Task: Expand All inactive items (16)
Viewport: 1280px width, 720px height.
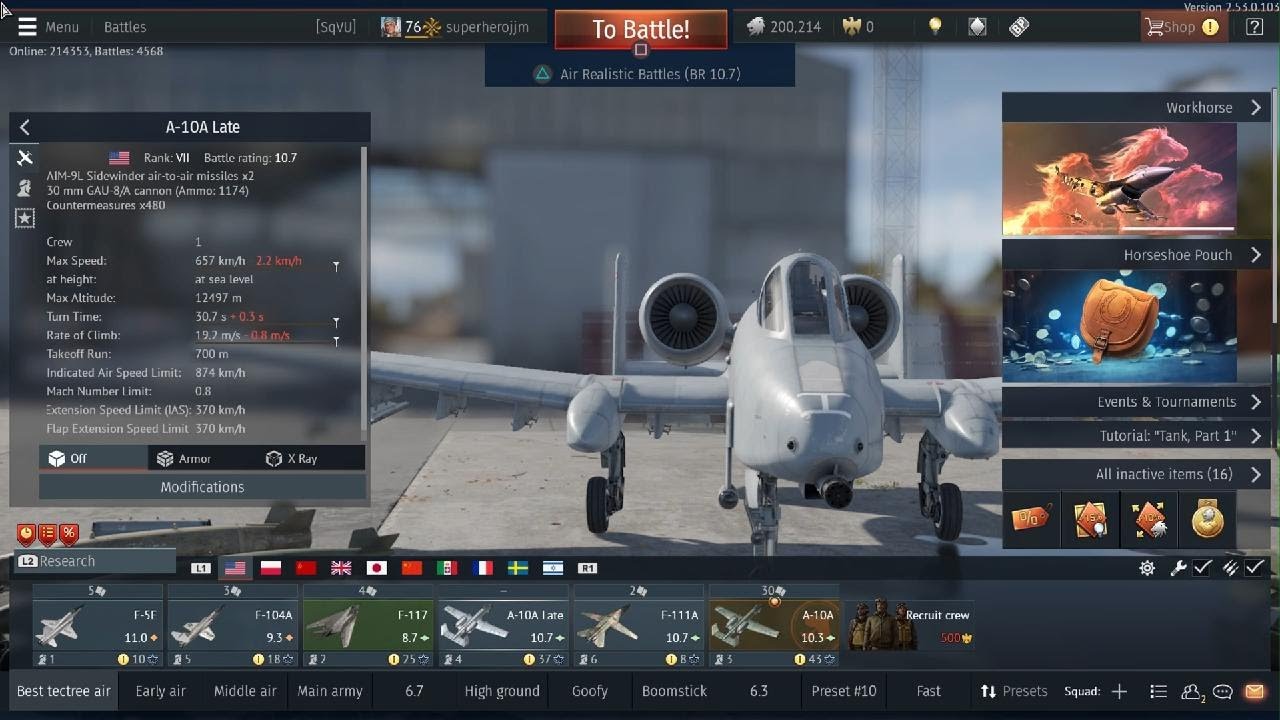Action: point(1137,474)
